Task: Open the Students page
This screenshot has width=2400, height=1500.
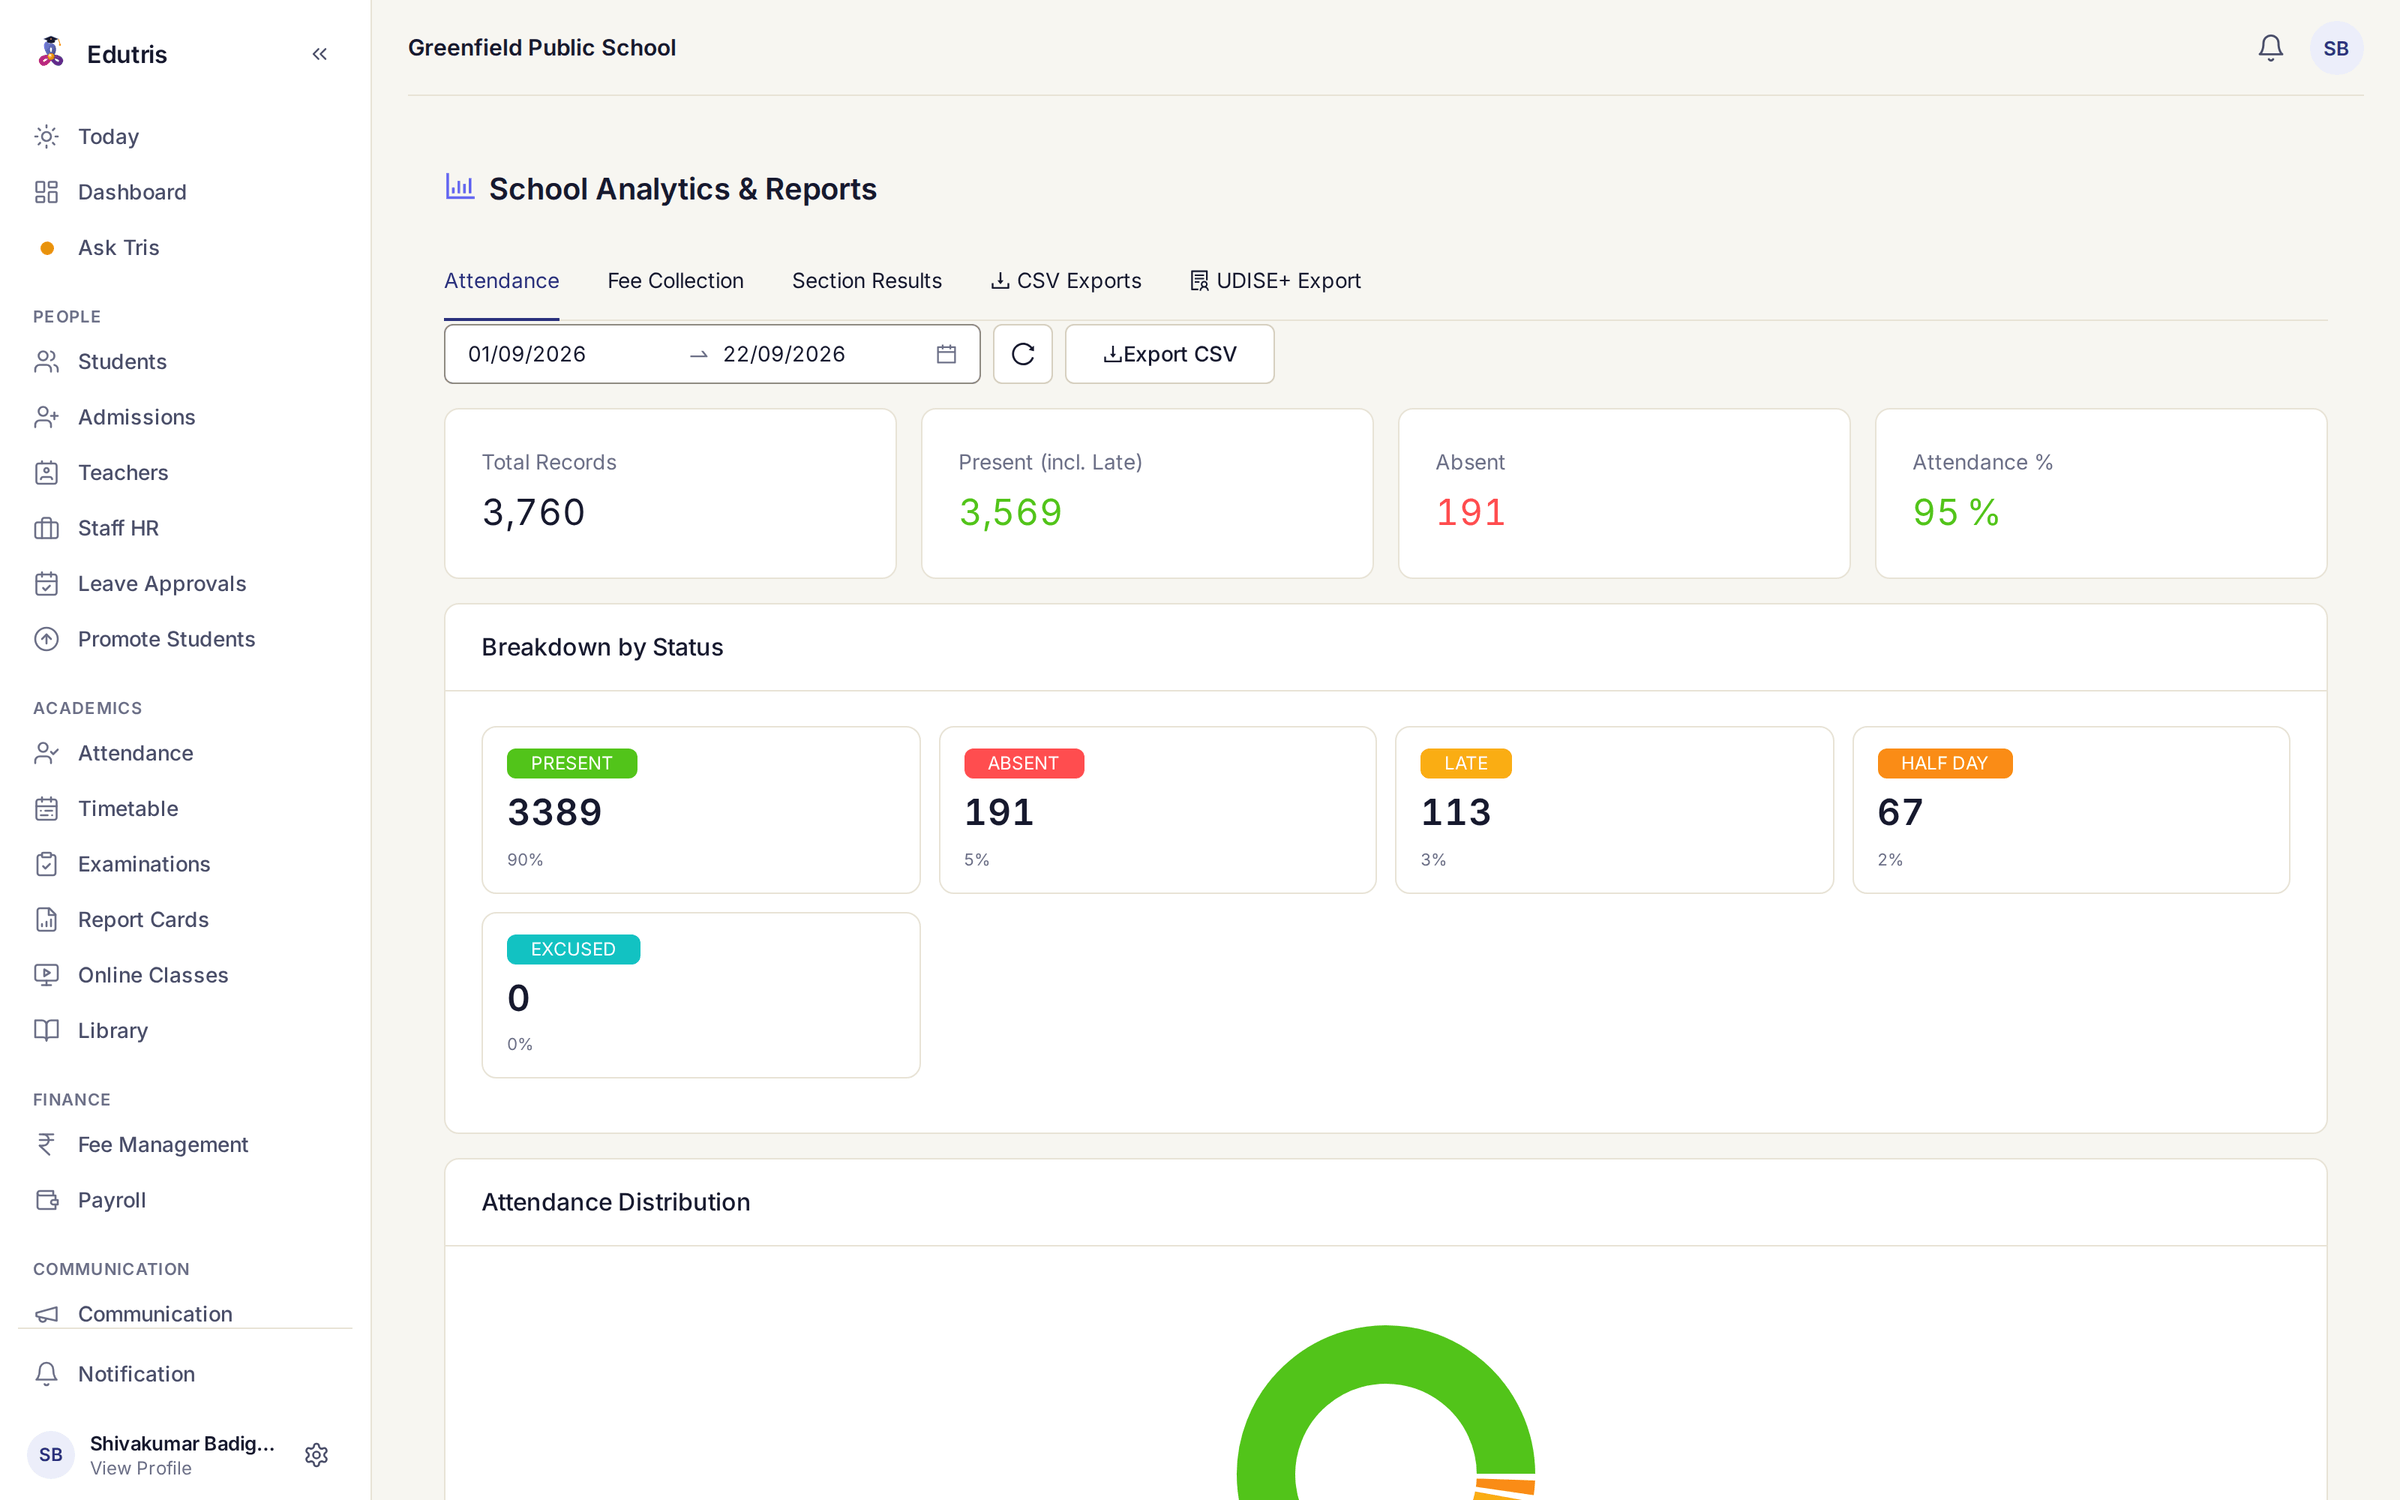Action: point(185,361)
